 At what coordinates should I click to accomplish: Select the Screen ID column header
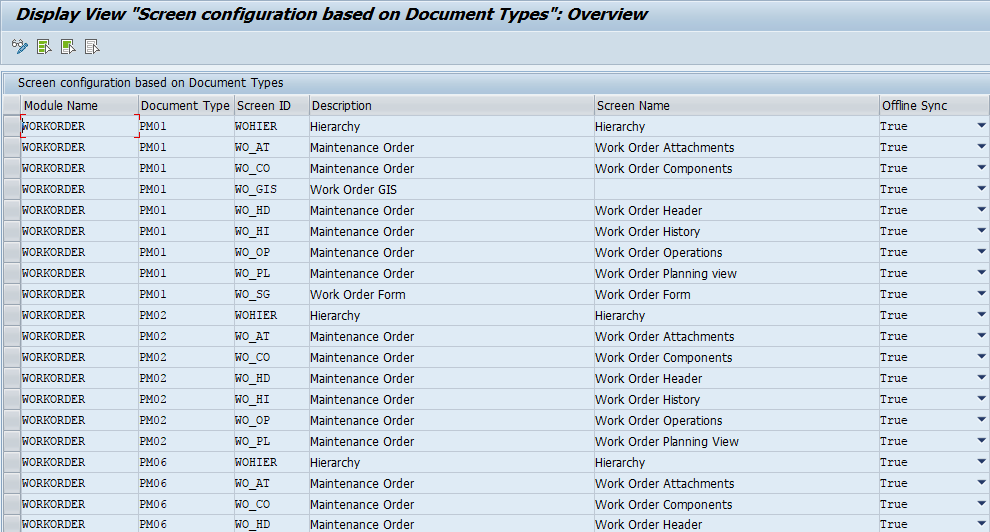click(271, 105)
